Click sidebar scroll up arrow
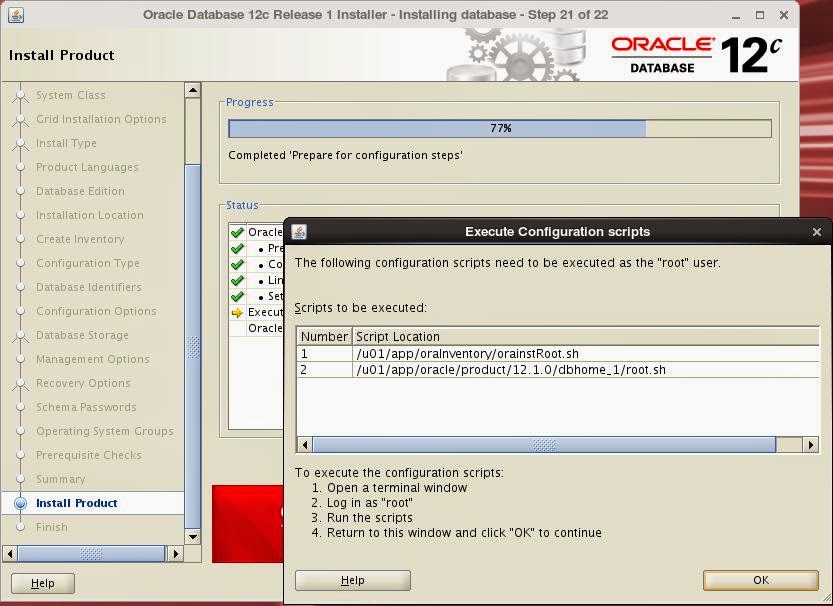This screenshot has height=606, width=833. click(193, 90)
